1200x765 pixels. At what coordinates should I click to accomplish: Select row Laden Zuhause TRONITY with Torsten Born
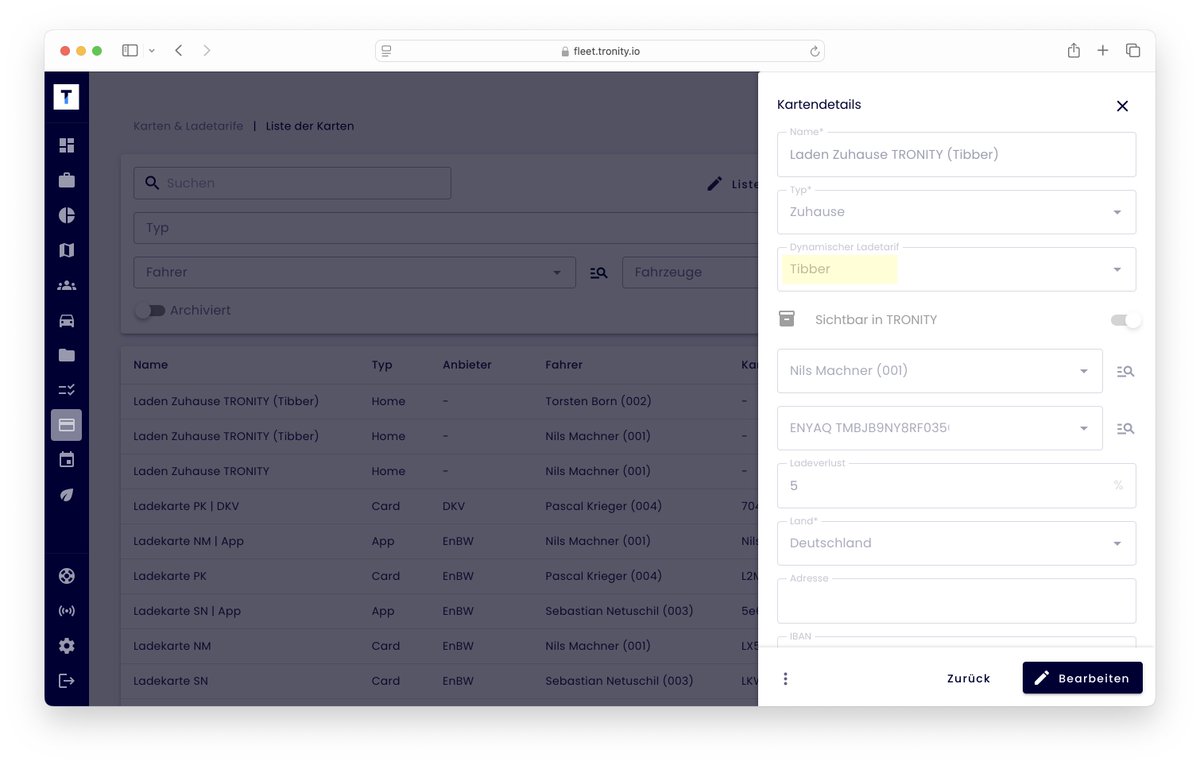click(440, 401)
